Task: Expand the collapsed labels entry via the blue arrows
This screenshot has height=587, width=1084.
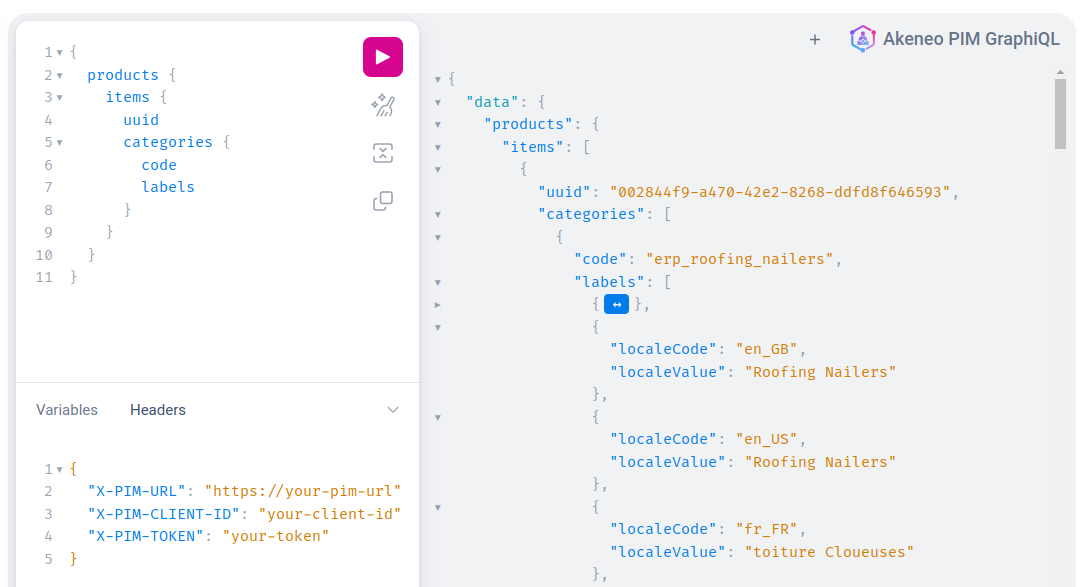Action: pos(616,304)
